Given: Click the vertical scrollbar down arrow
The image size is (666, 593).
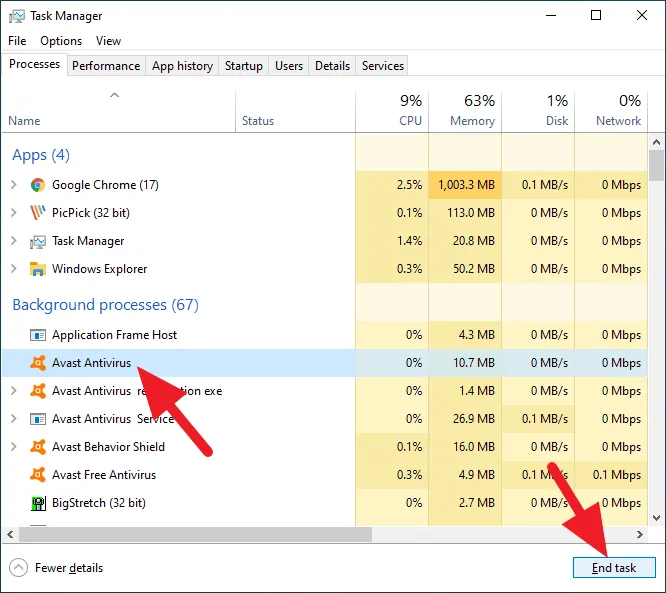Looking at the screenshot, I should [657, 518].
